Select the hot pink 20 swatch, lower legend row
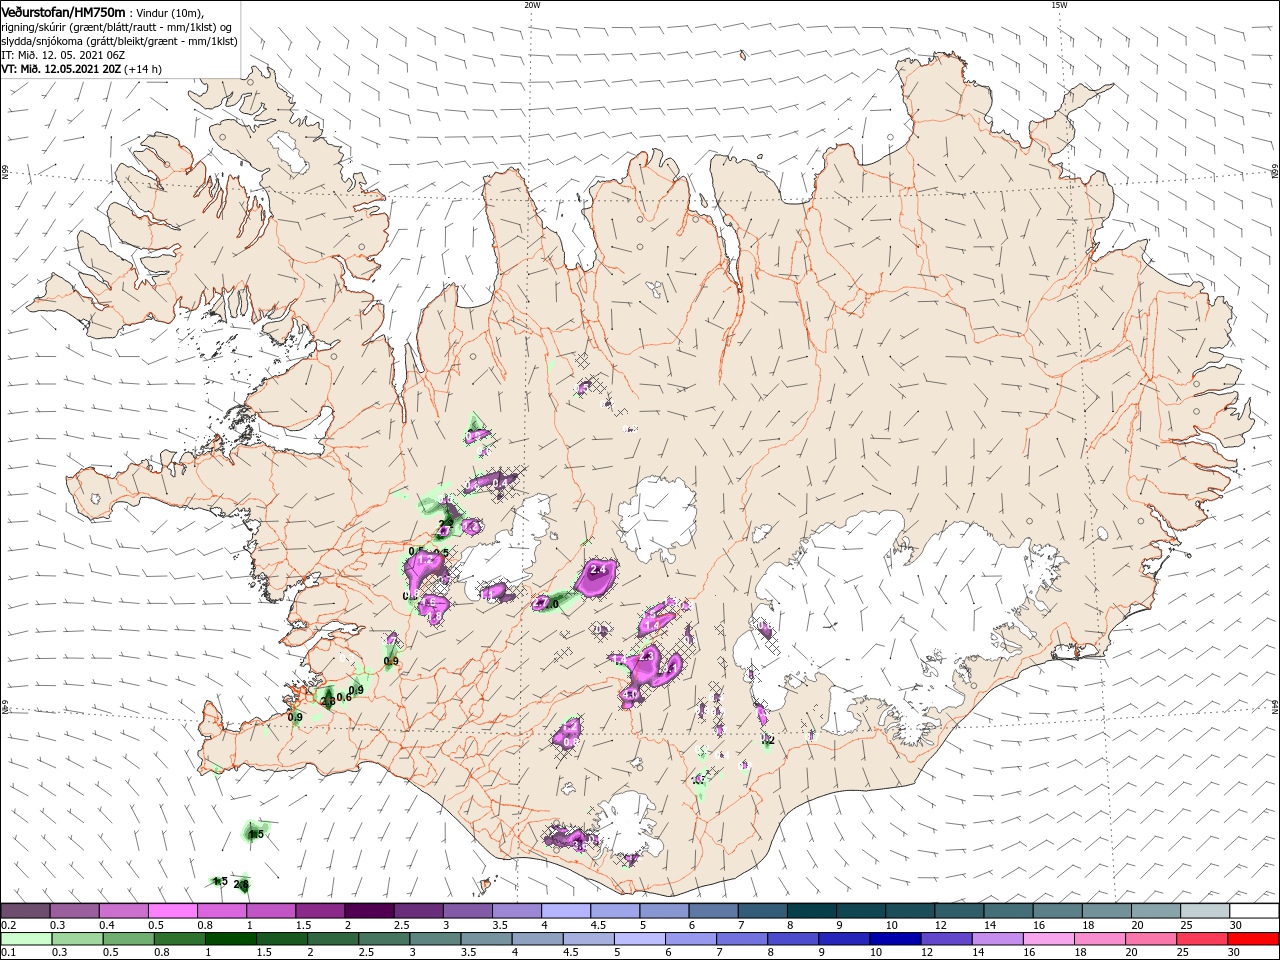This screenshot has width=1280, height=960. point(1152,939)
